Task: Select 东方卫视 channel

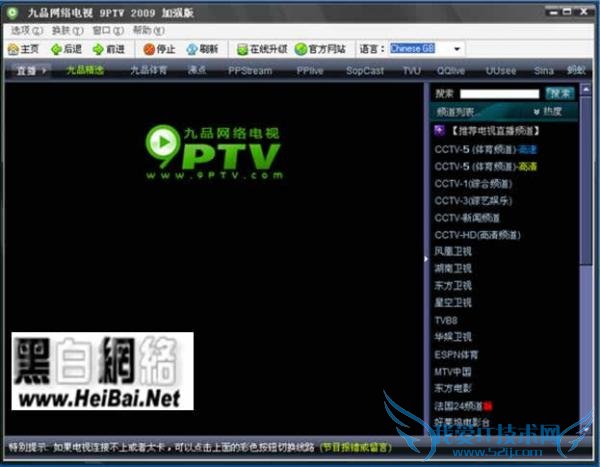Action: [453, 286]
